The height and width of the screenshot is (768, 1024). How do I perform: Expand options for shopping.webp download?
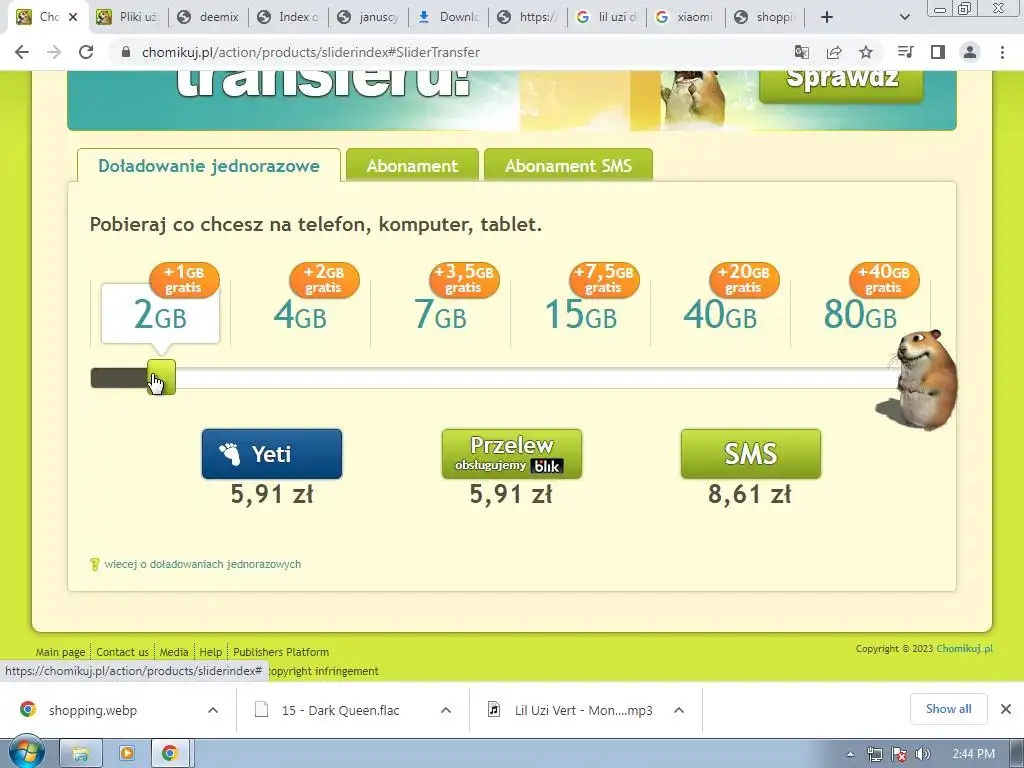tap(213, 710)
